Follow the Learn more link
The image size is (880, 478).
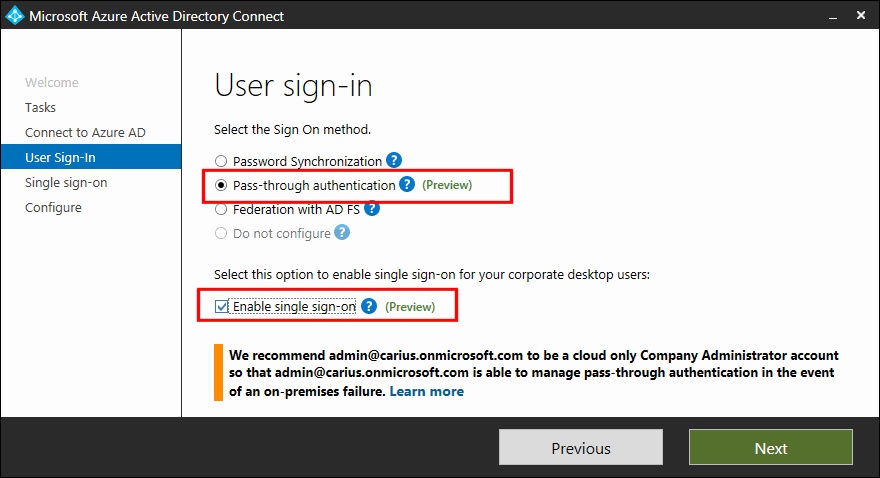(x=427, y=392)
